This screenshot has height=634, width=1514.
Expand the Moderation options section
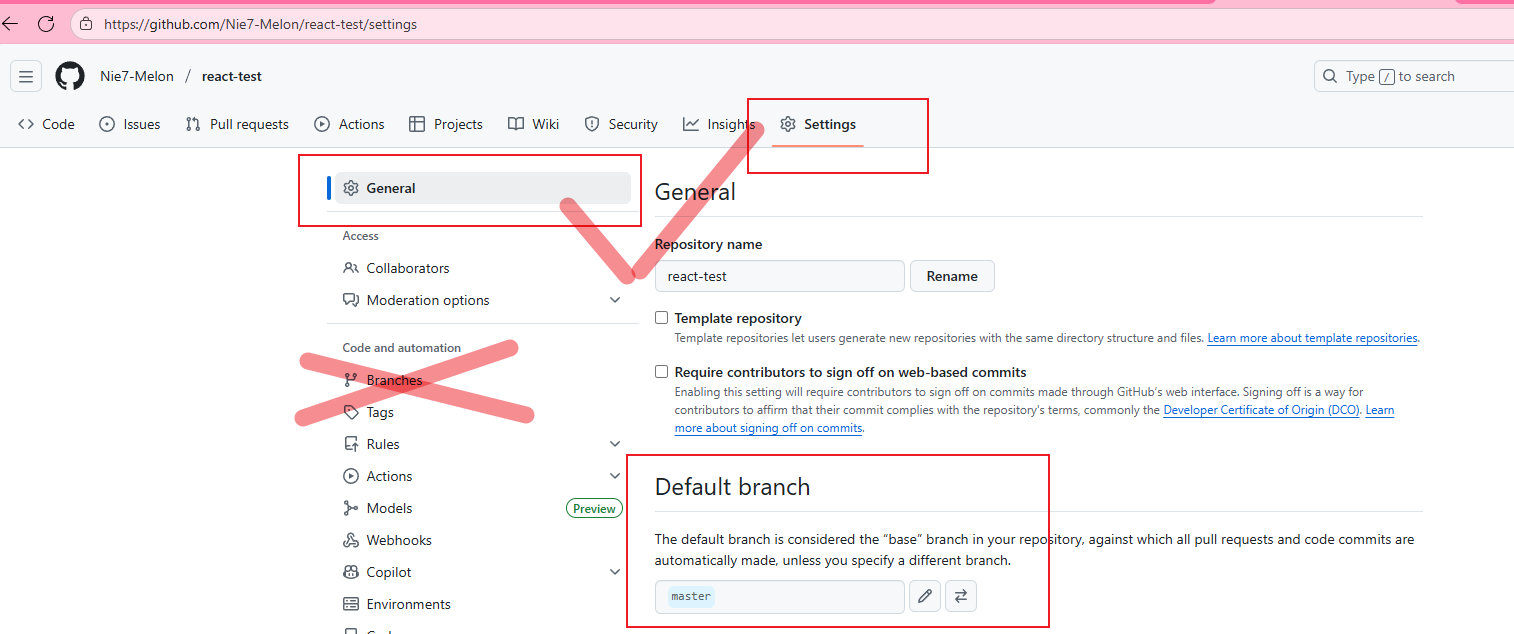615,300
